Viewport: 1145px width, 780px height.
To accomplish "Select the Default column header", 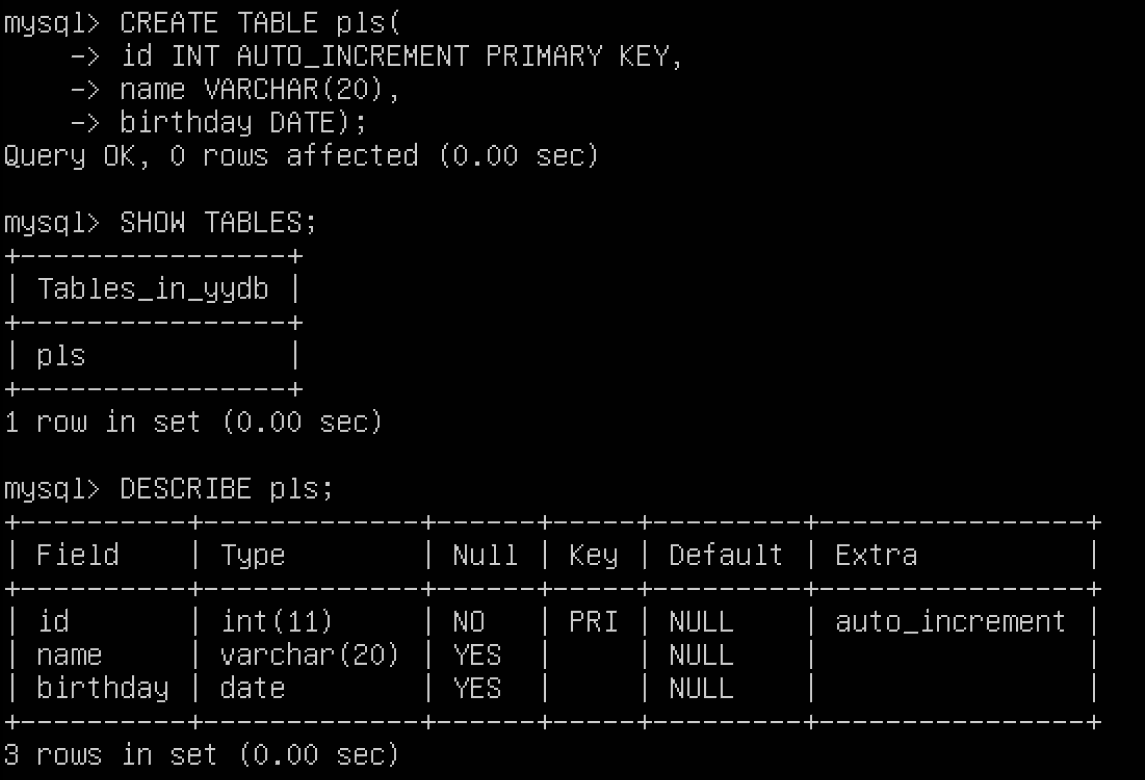I will coord(726,555).
